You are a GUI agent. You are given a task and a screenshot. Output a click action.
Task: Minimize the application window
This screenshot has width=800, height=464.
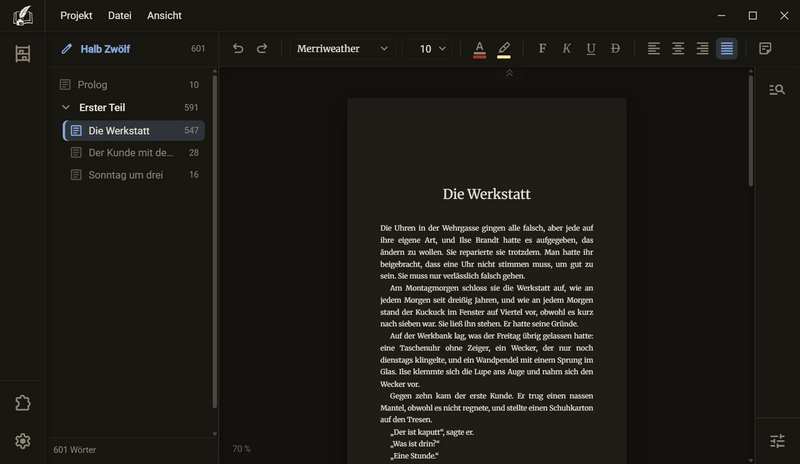point(721,16)
